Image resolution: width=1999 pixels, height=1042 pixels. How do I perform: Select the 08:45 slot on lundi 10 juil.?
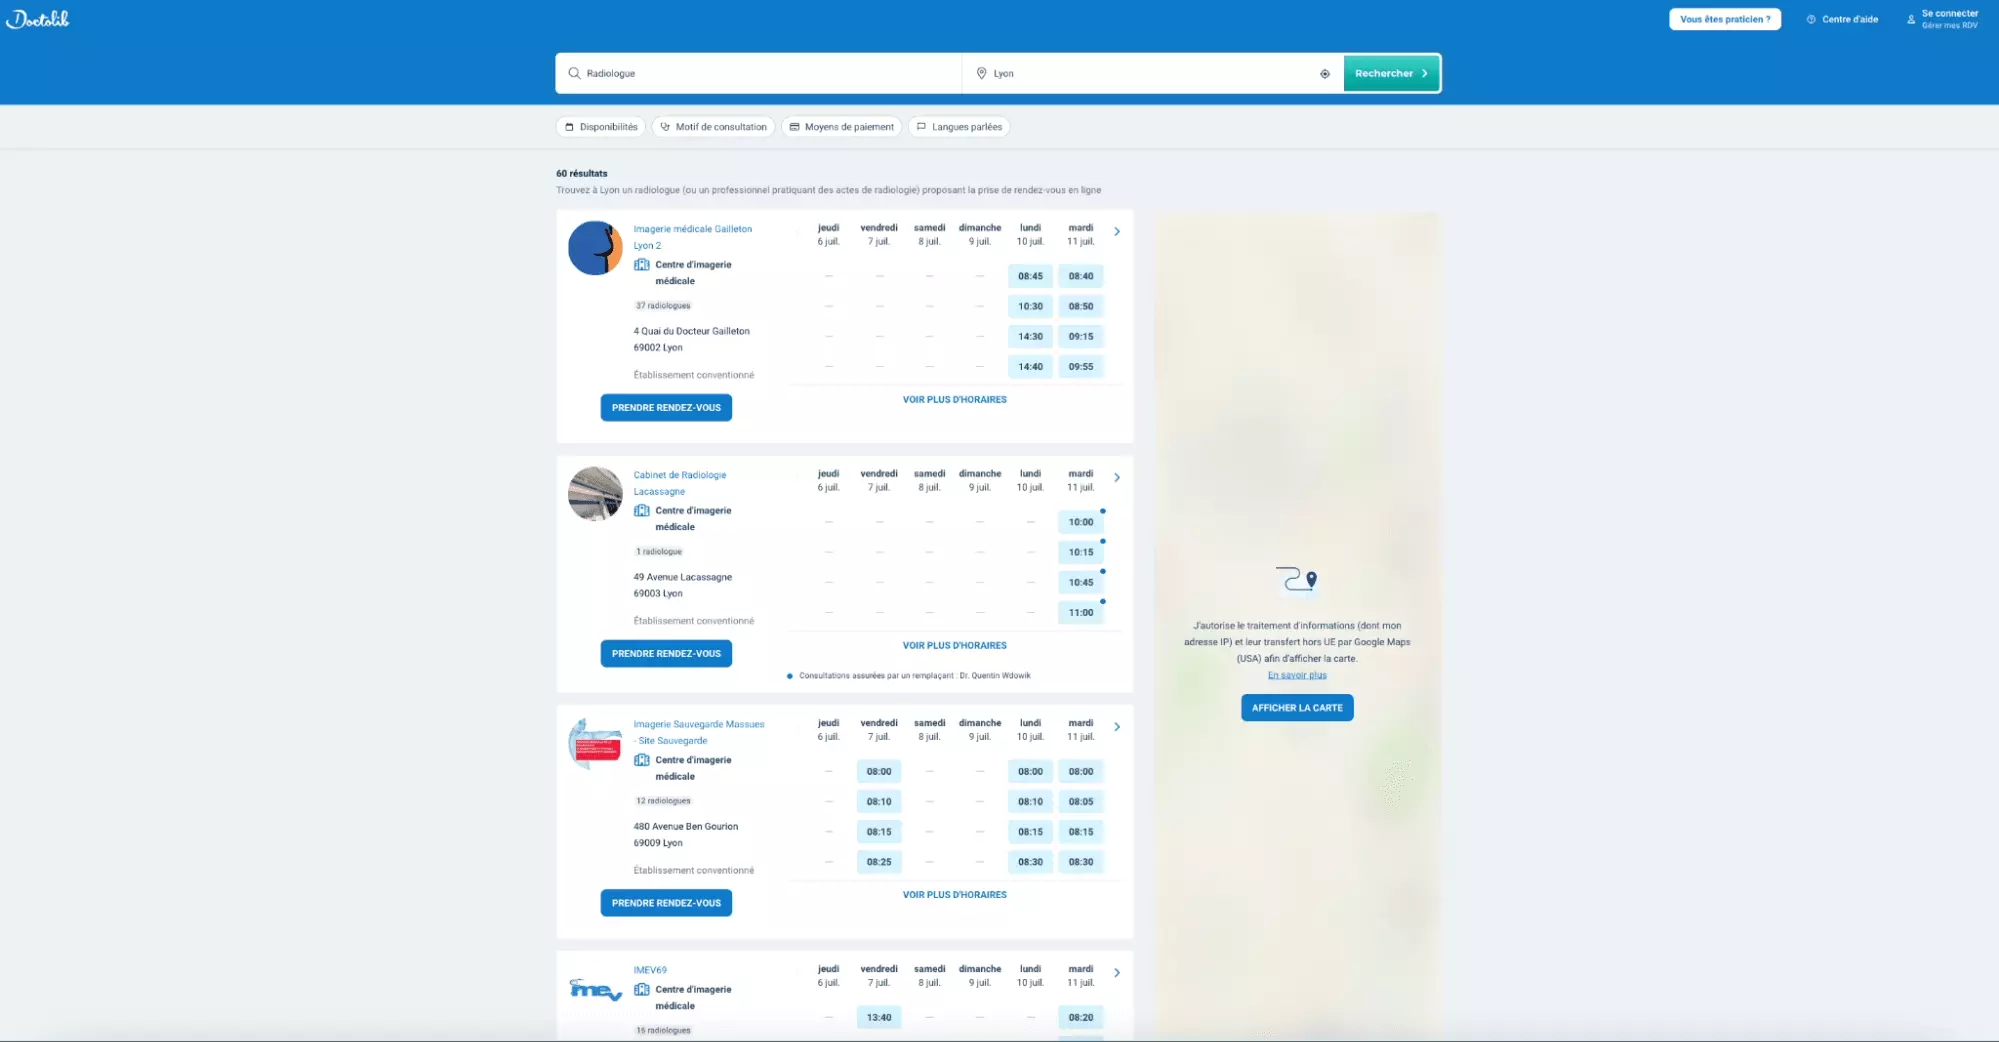[1030, 276]
